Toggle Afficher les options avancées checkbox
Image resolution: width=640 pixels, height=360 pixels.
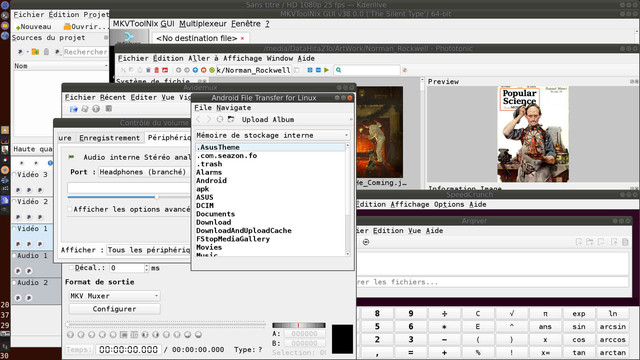tap(70, 209)
